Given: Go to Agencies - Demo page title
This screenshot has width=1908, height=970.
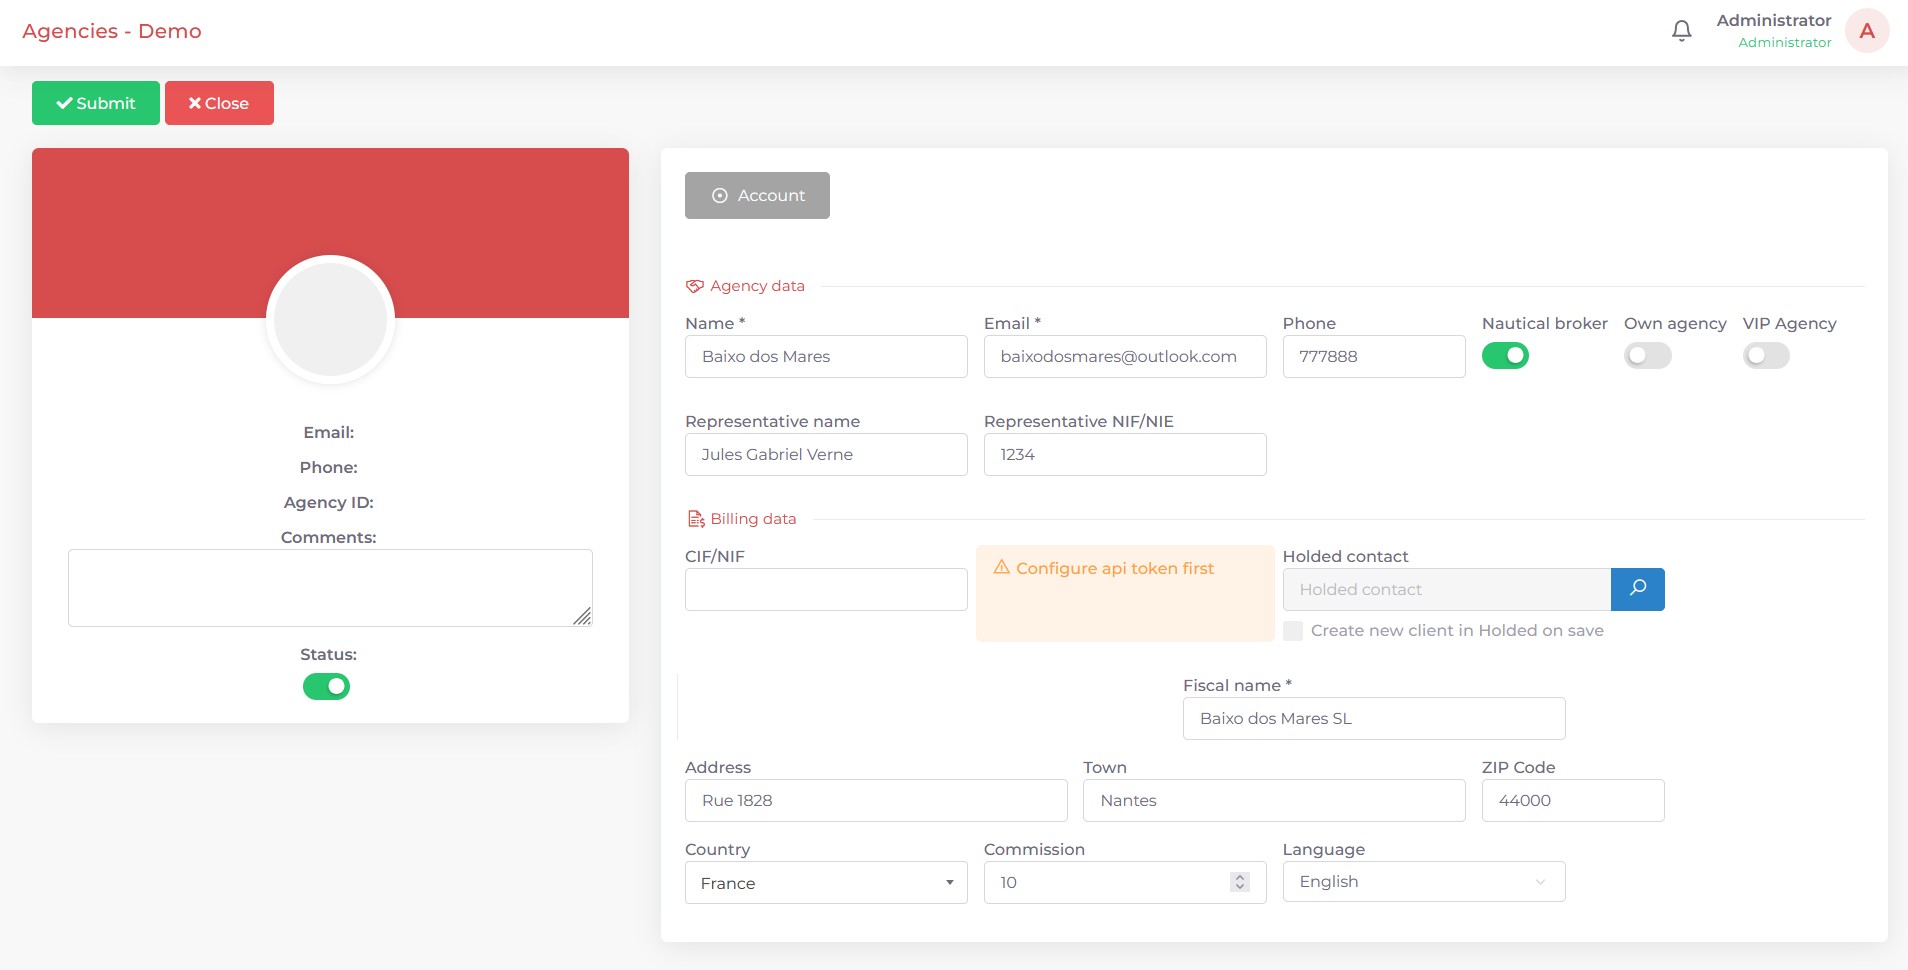Looking at the screenshot, I should click(112, 31).
